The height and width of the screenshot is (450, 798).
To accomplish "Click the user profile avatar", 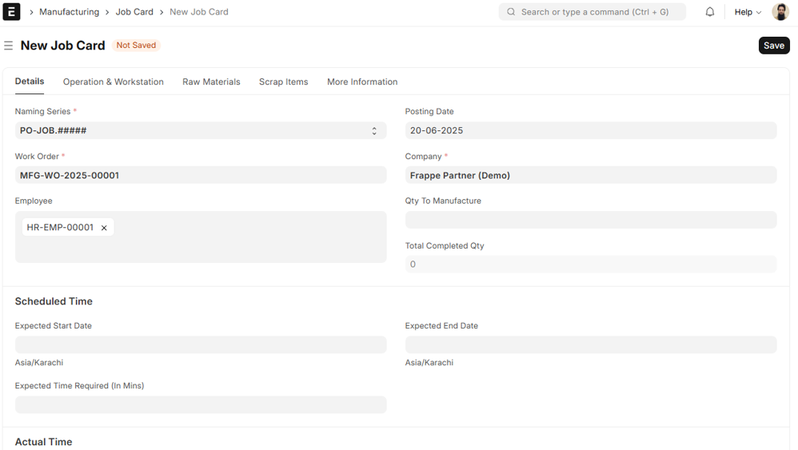I will point(780,12).
